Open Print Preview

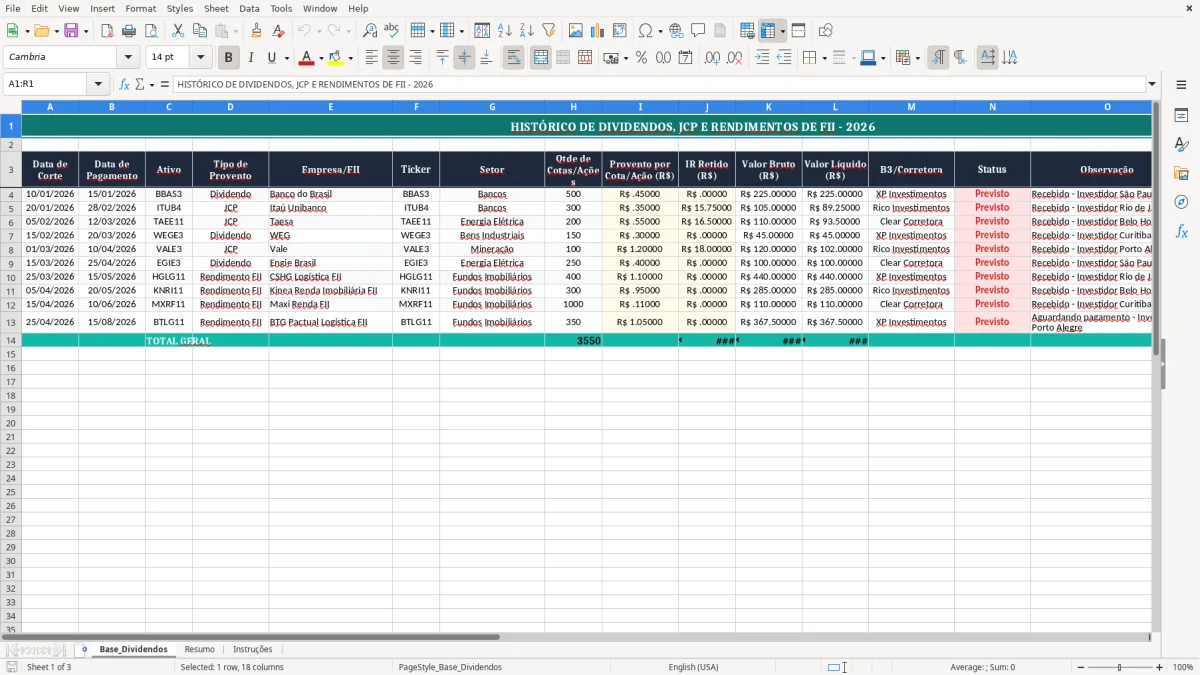[151, 31]
